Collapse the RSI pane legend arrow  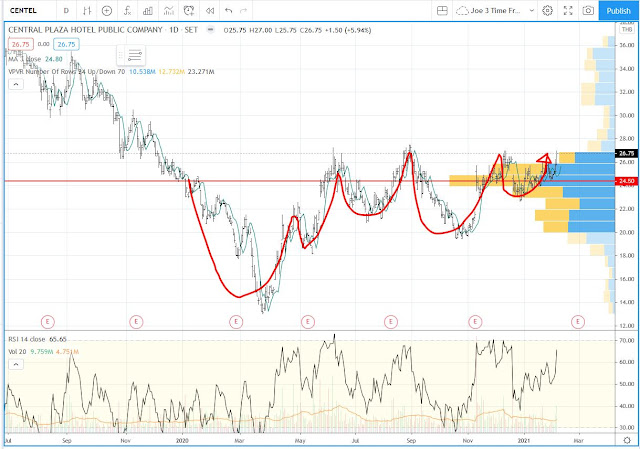click(16, 364)
